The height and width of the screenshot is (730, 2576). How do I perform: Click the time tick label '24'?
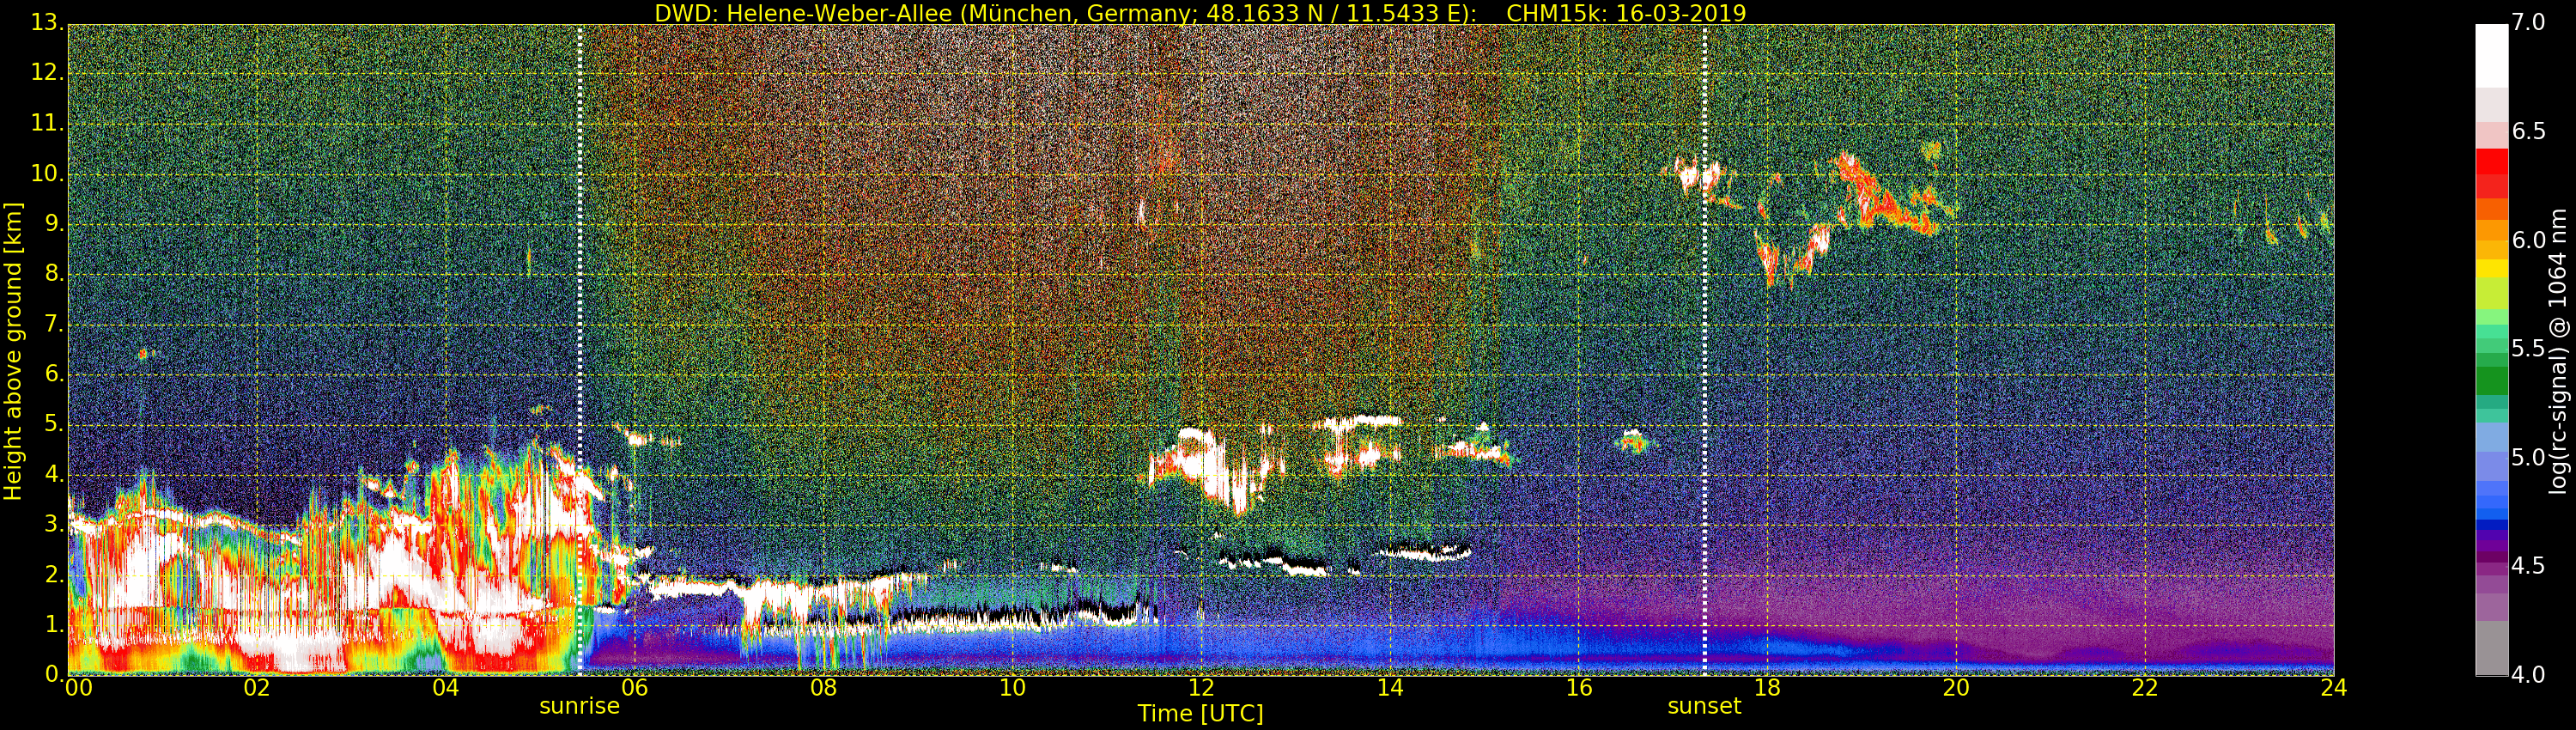point(2334,688)
